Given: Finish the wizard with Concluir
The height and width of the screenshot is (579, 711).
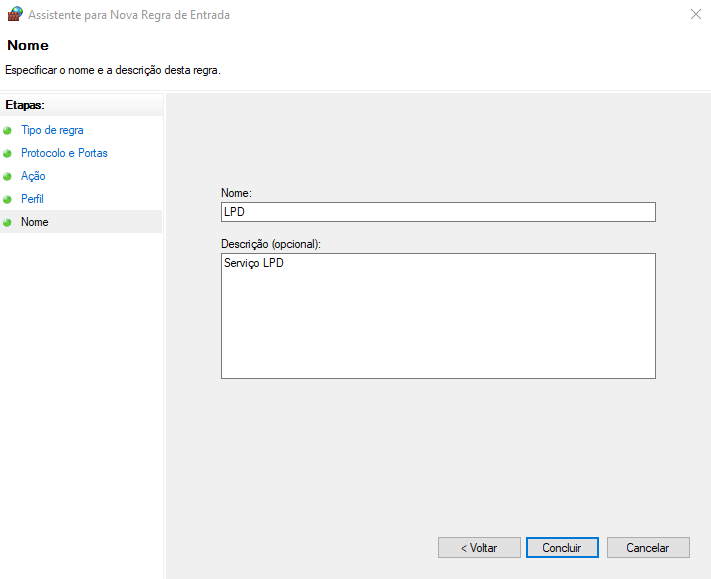Looking at the screenshot, I should [561, 548].
